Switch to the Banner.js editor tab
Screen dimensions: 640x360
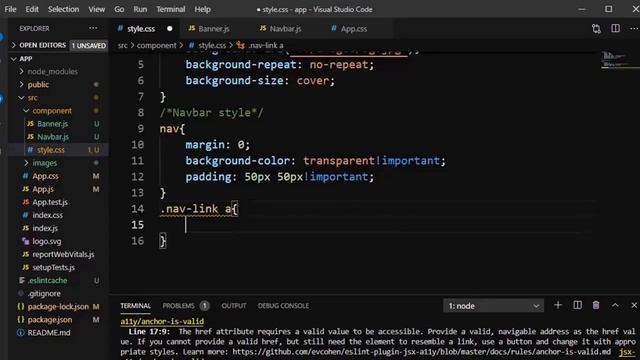(213, 29)
